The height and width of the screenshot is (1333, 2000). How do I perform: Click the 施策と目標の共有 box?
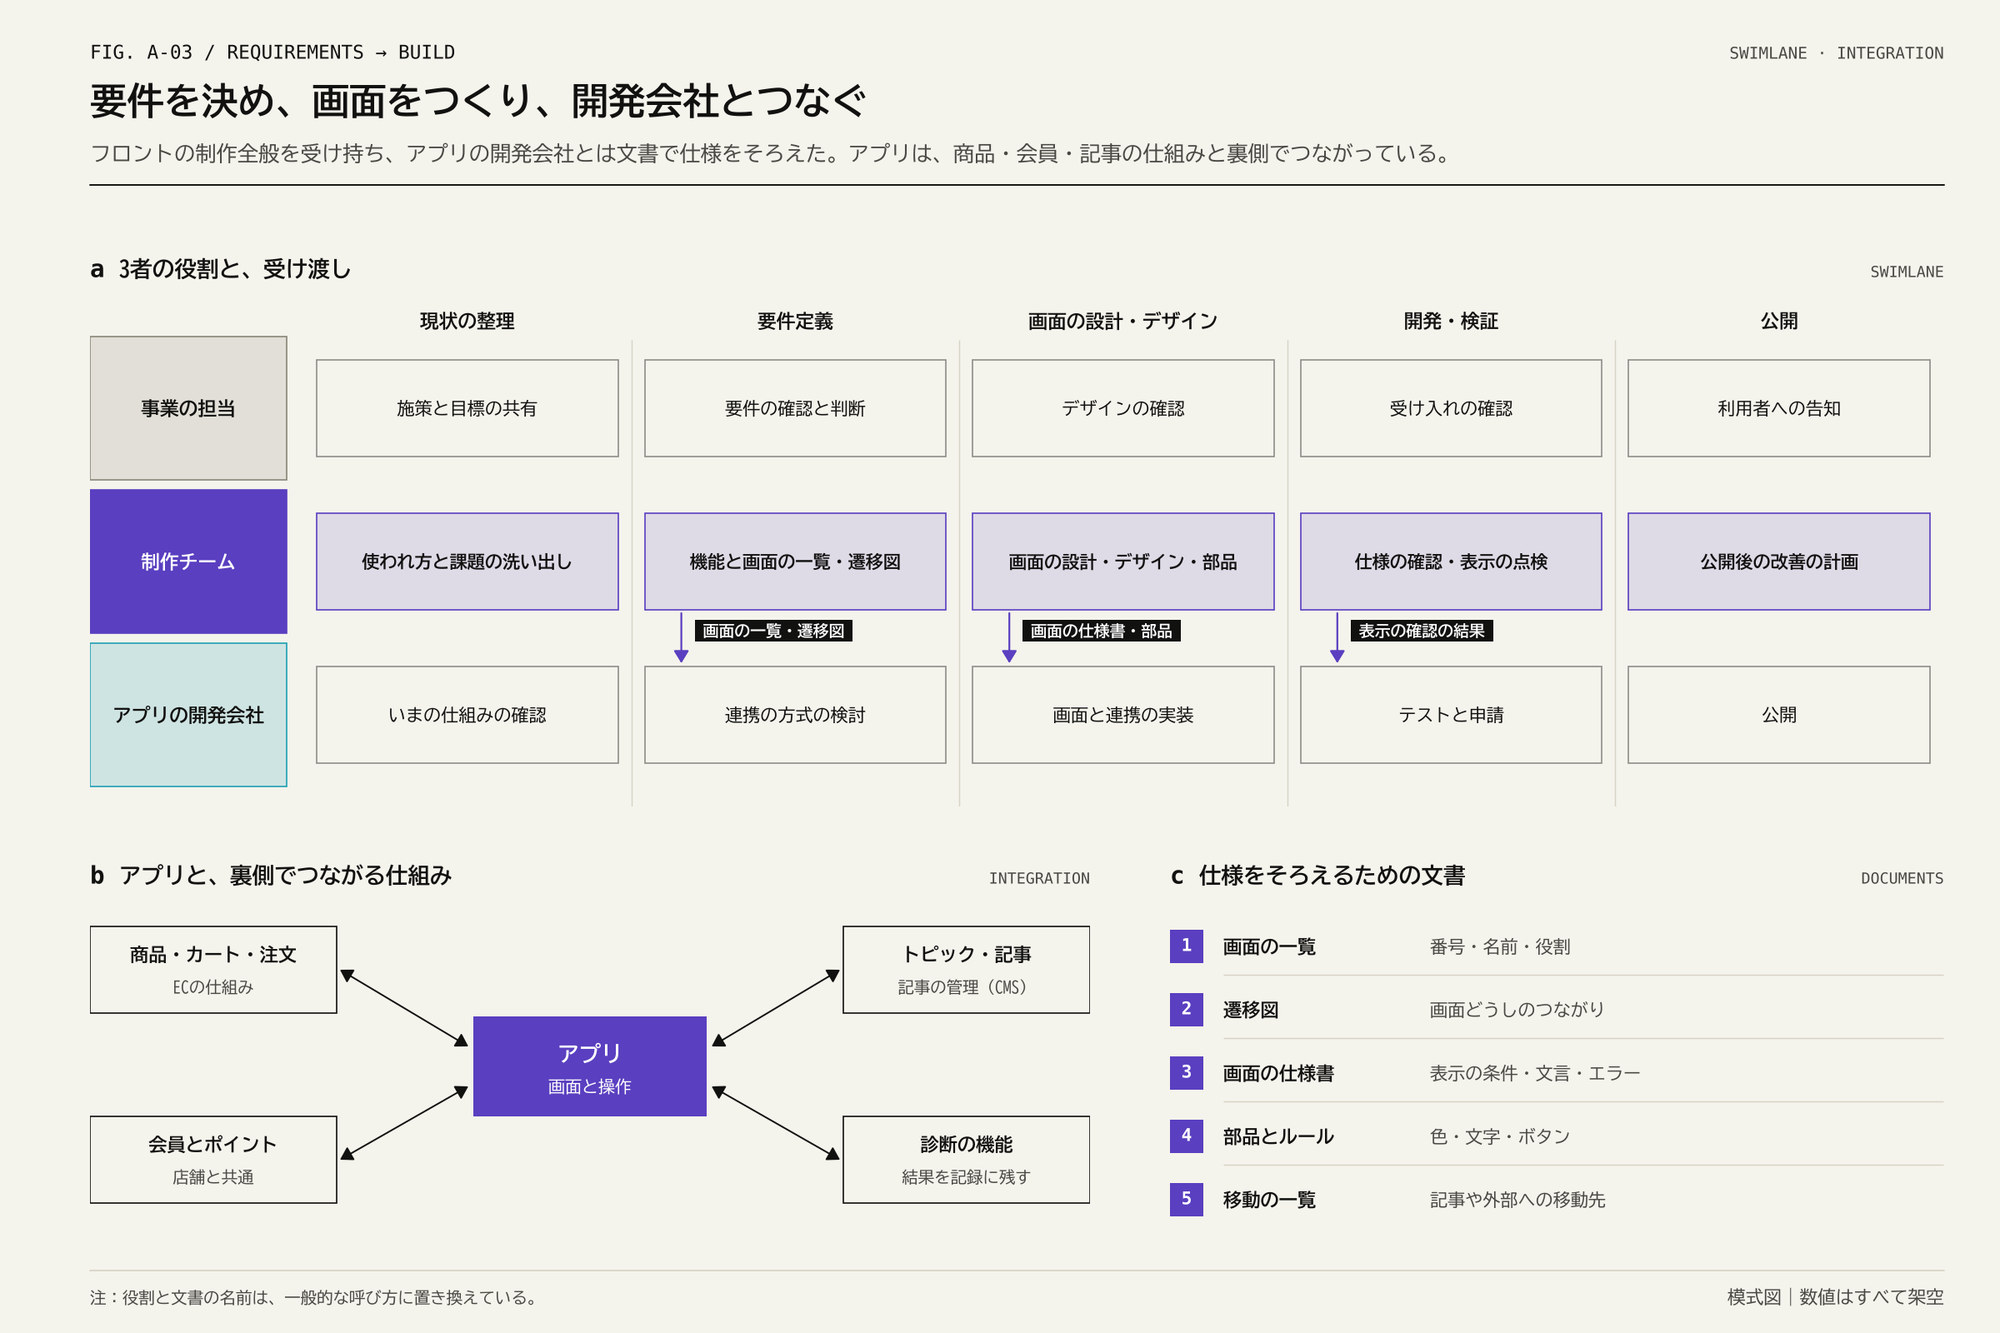[467, 408]
